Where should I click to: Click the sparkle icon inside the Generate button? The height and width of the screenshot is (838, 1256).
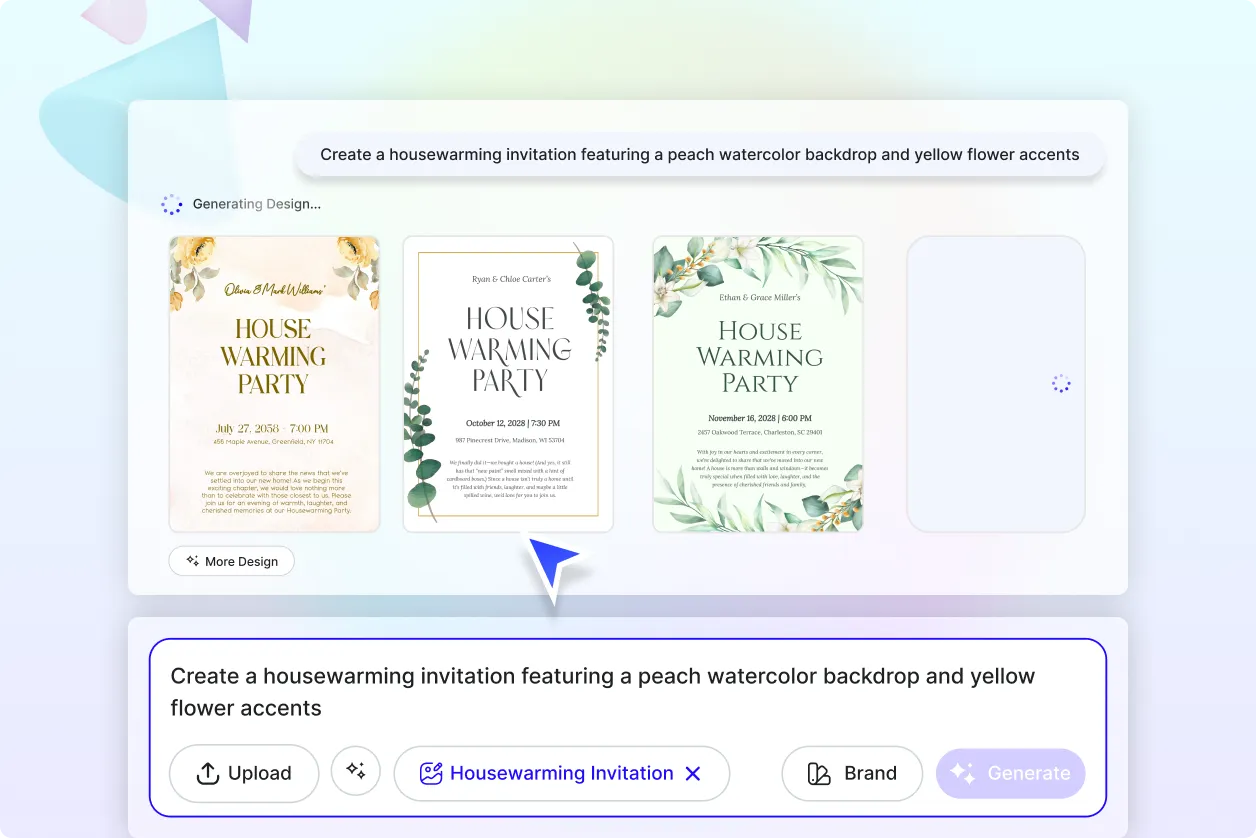click(x=964, y=773)
